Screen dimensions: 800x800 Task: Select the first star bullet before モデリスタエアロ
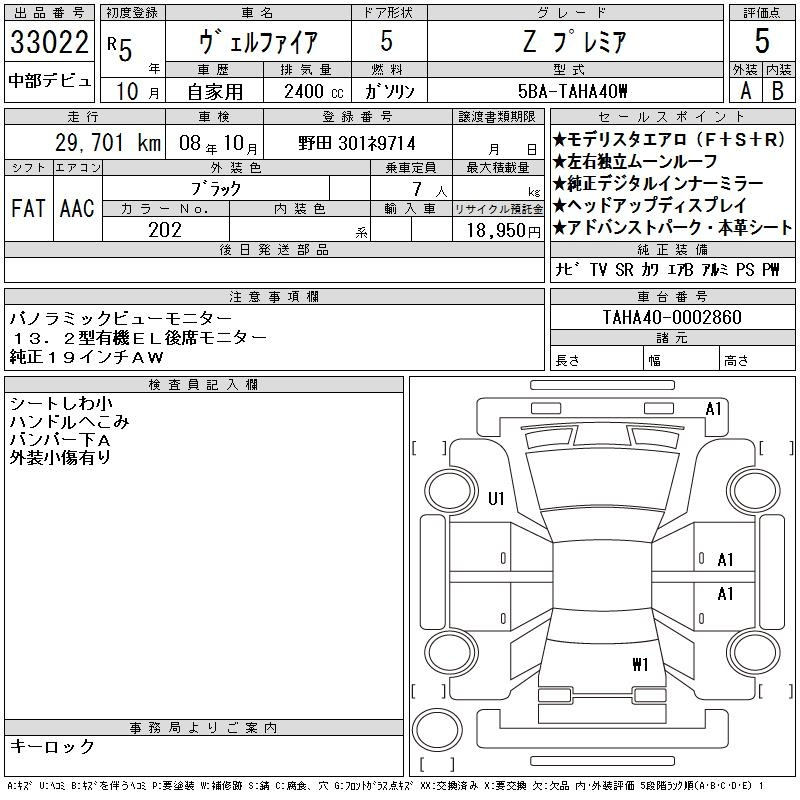pos(560,140)
